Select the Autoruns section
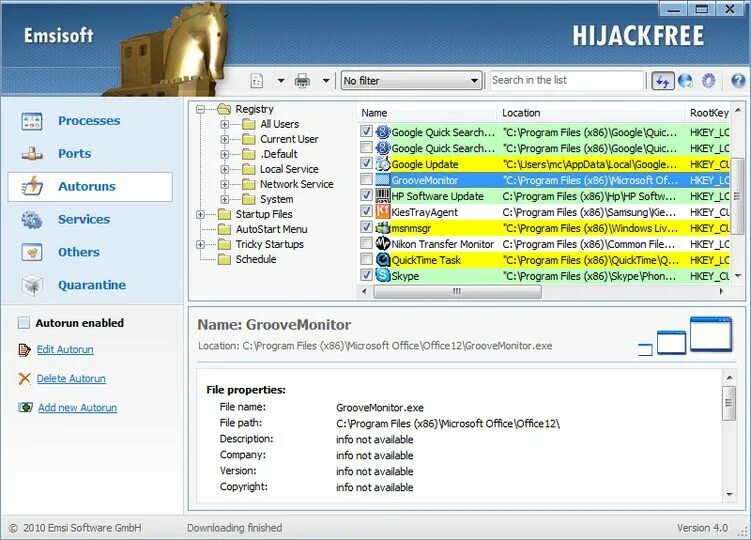The width and height of the screenshot is (751, 540). [90, 186]
